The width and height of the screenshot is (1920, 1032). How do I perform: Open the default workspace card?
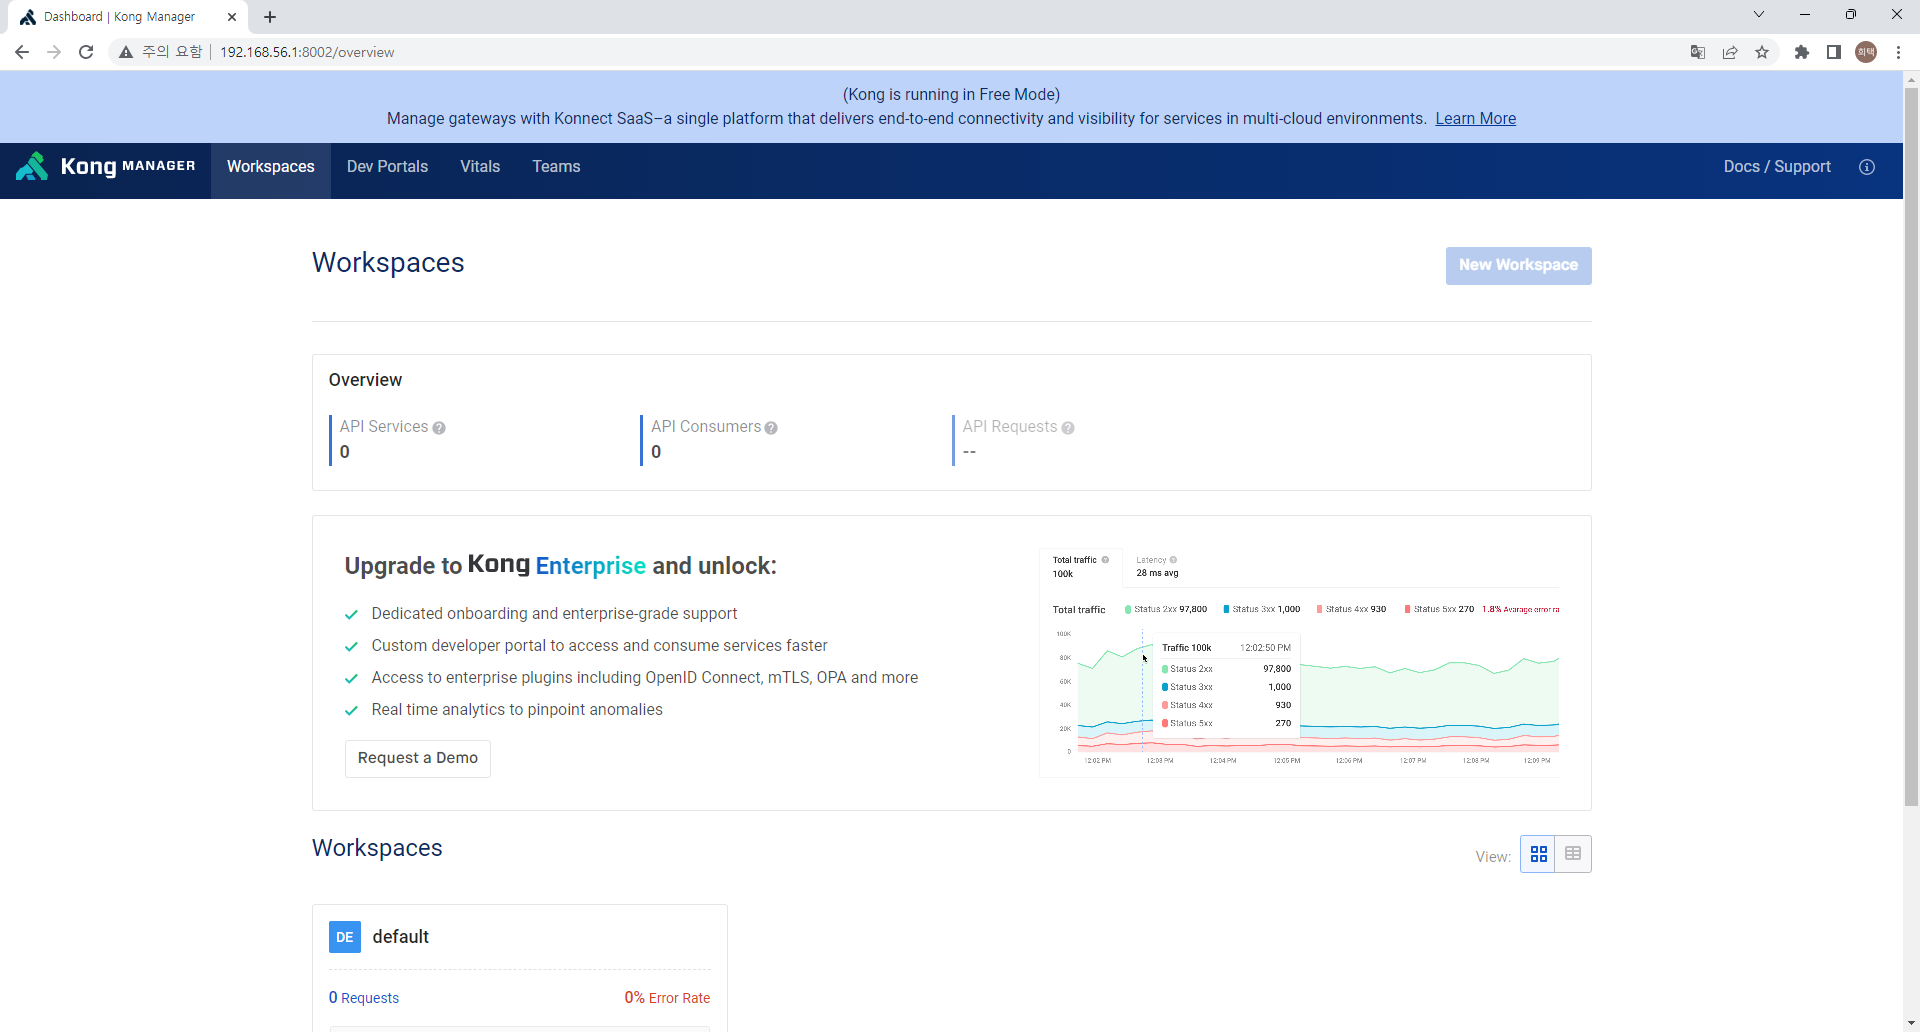point(520,967)
